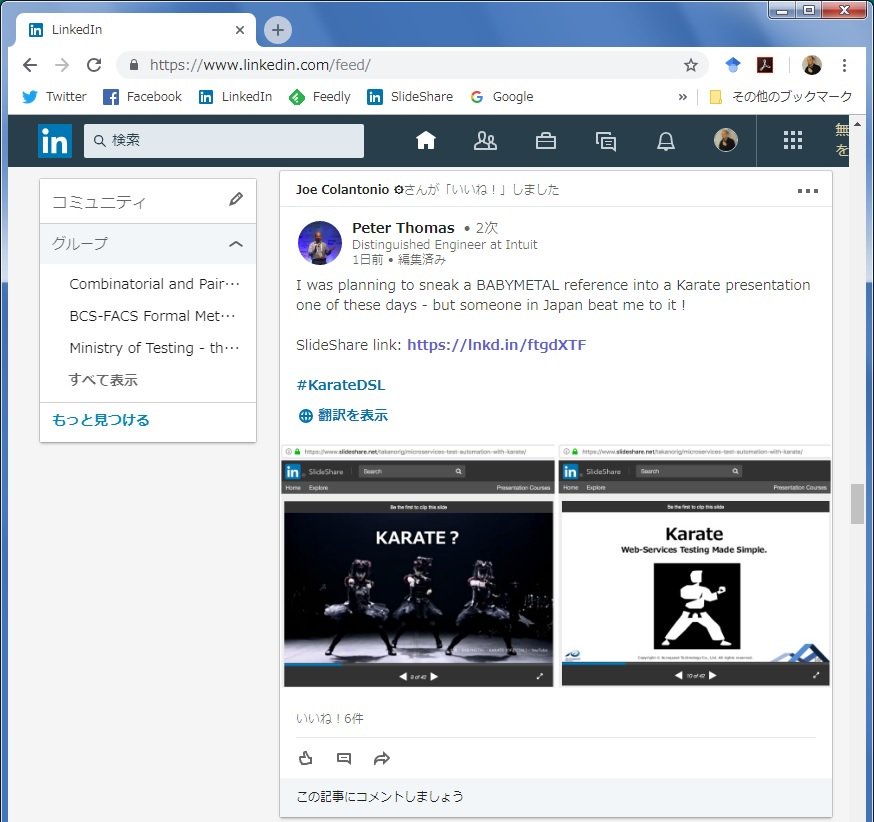Click the LinkedIn 検索 search field

(x=224, y=140)
